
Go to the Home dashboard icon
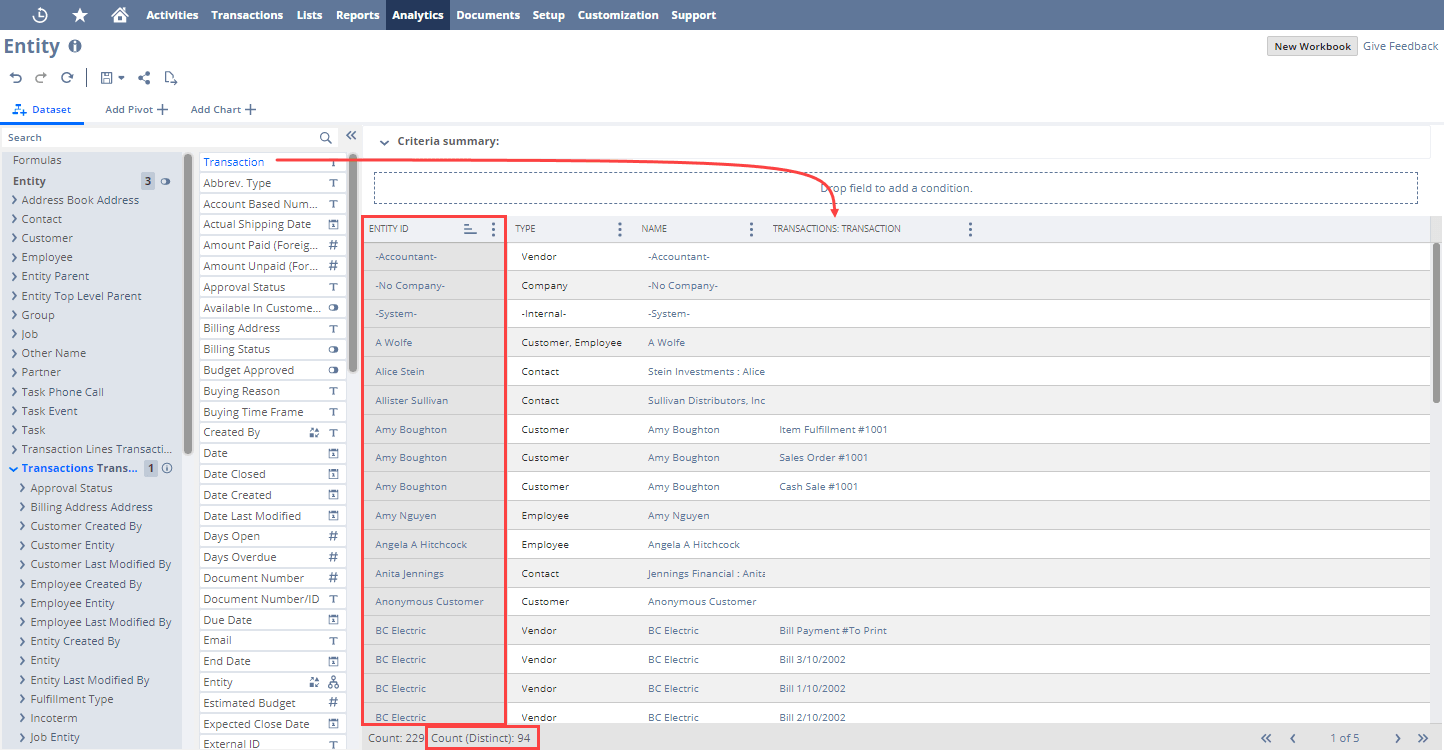point(120,15)
